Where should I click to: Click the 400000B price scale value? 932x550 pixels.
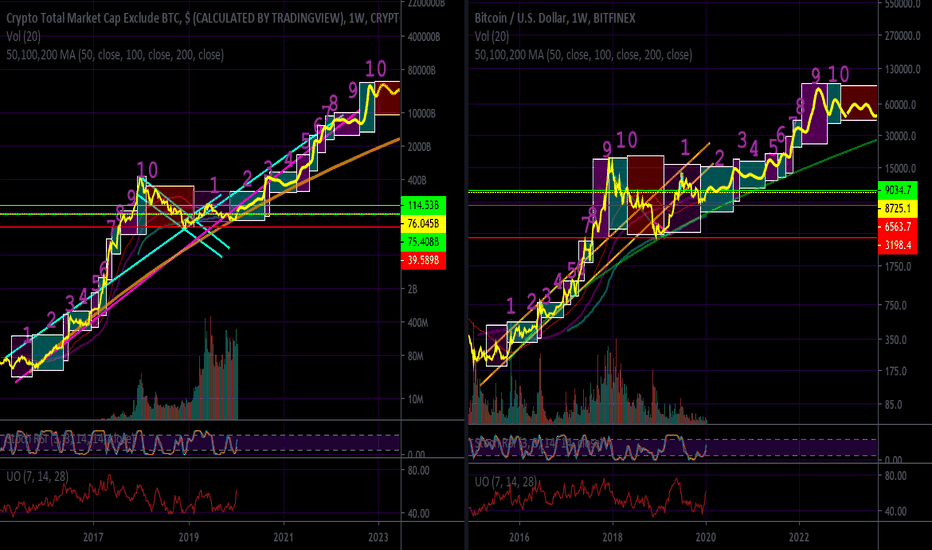point(424,37)
